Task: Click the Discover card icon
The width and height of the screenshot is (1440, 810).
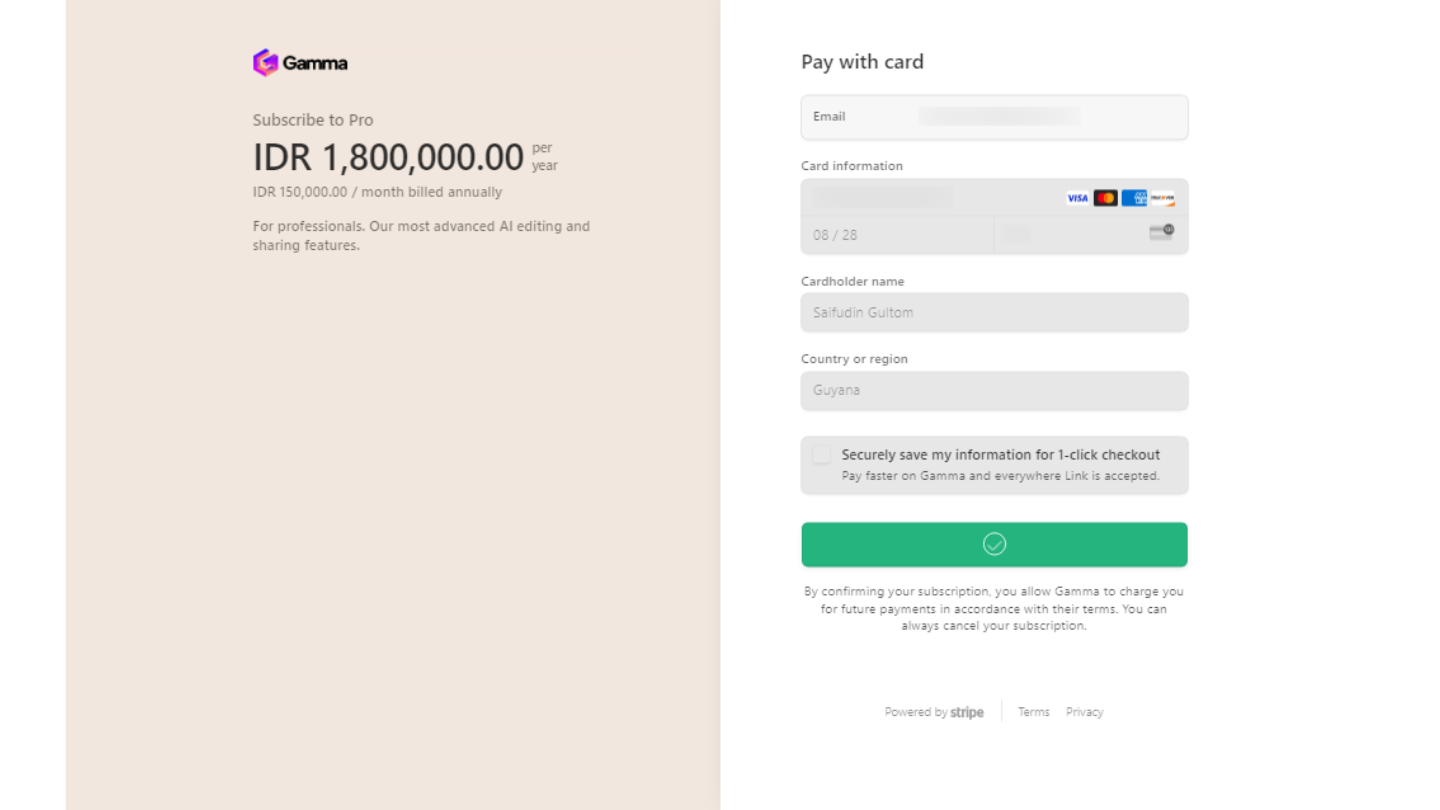Action: [1162, 198]
